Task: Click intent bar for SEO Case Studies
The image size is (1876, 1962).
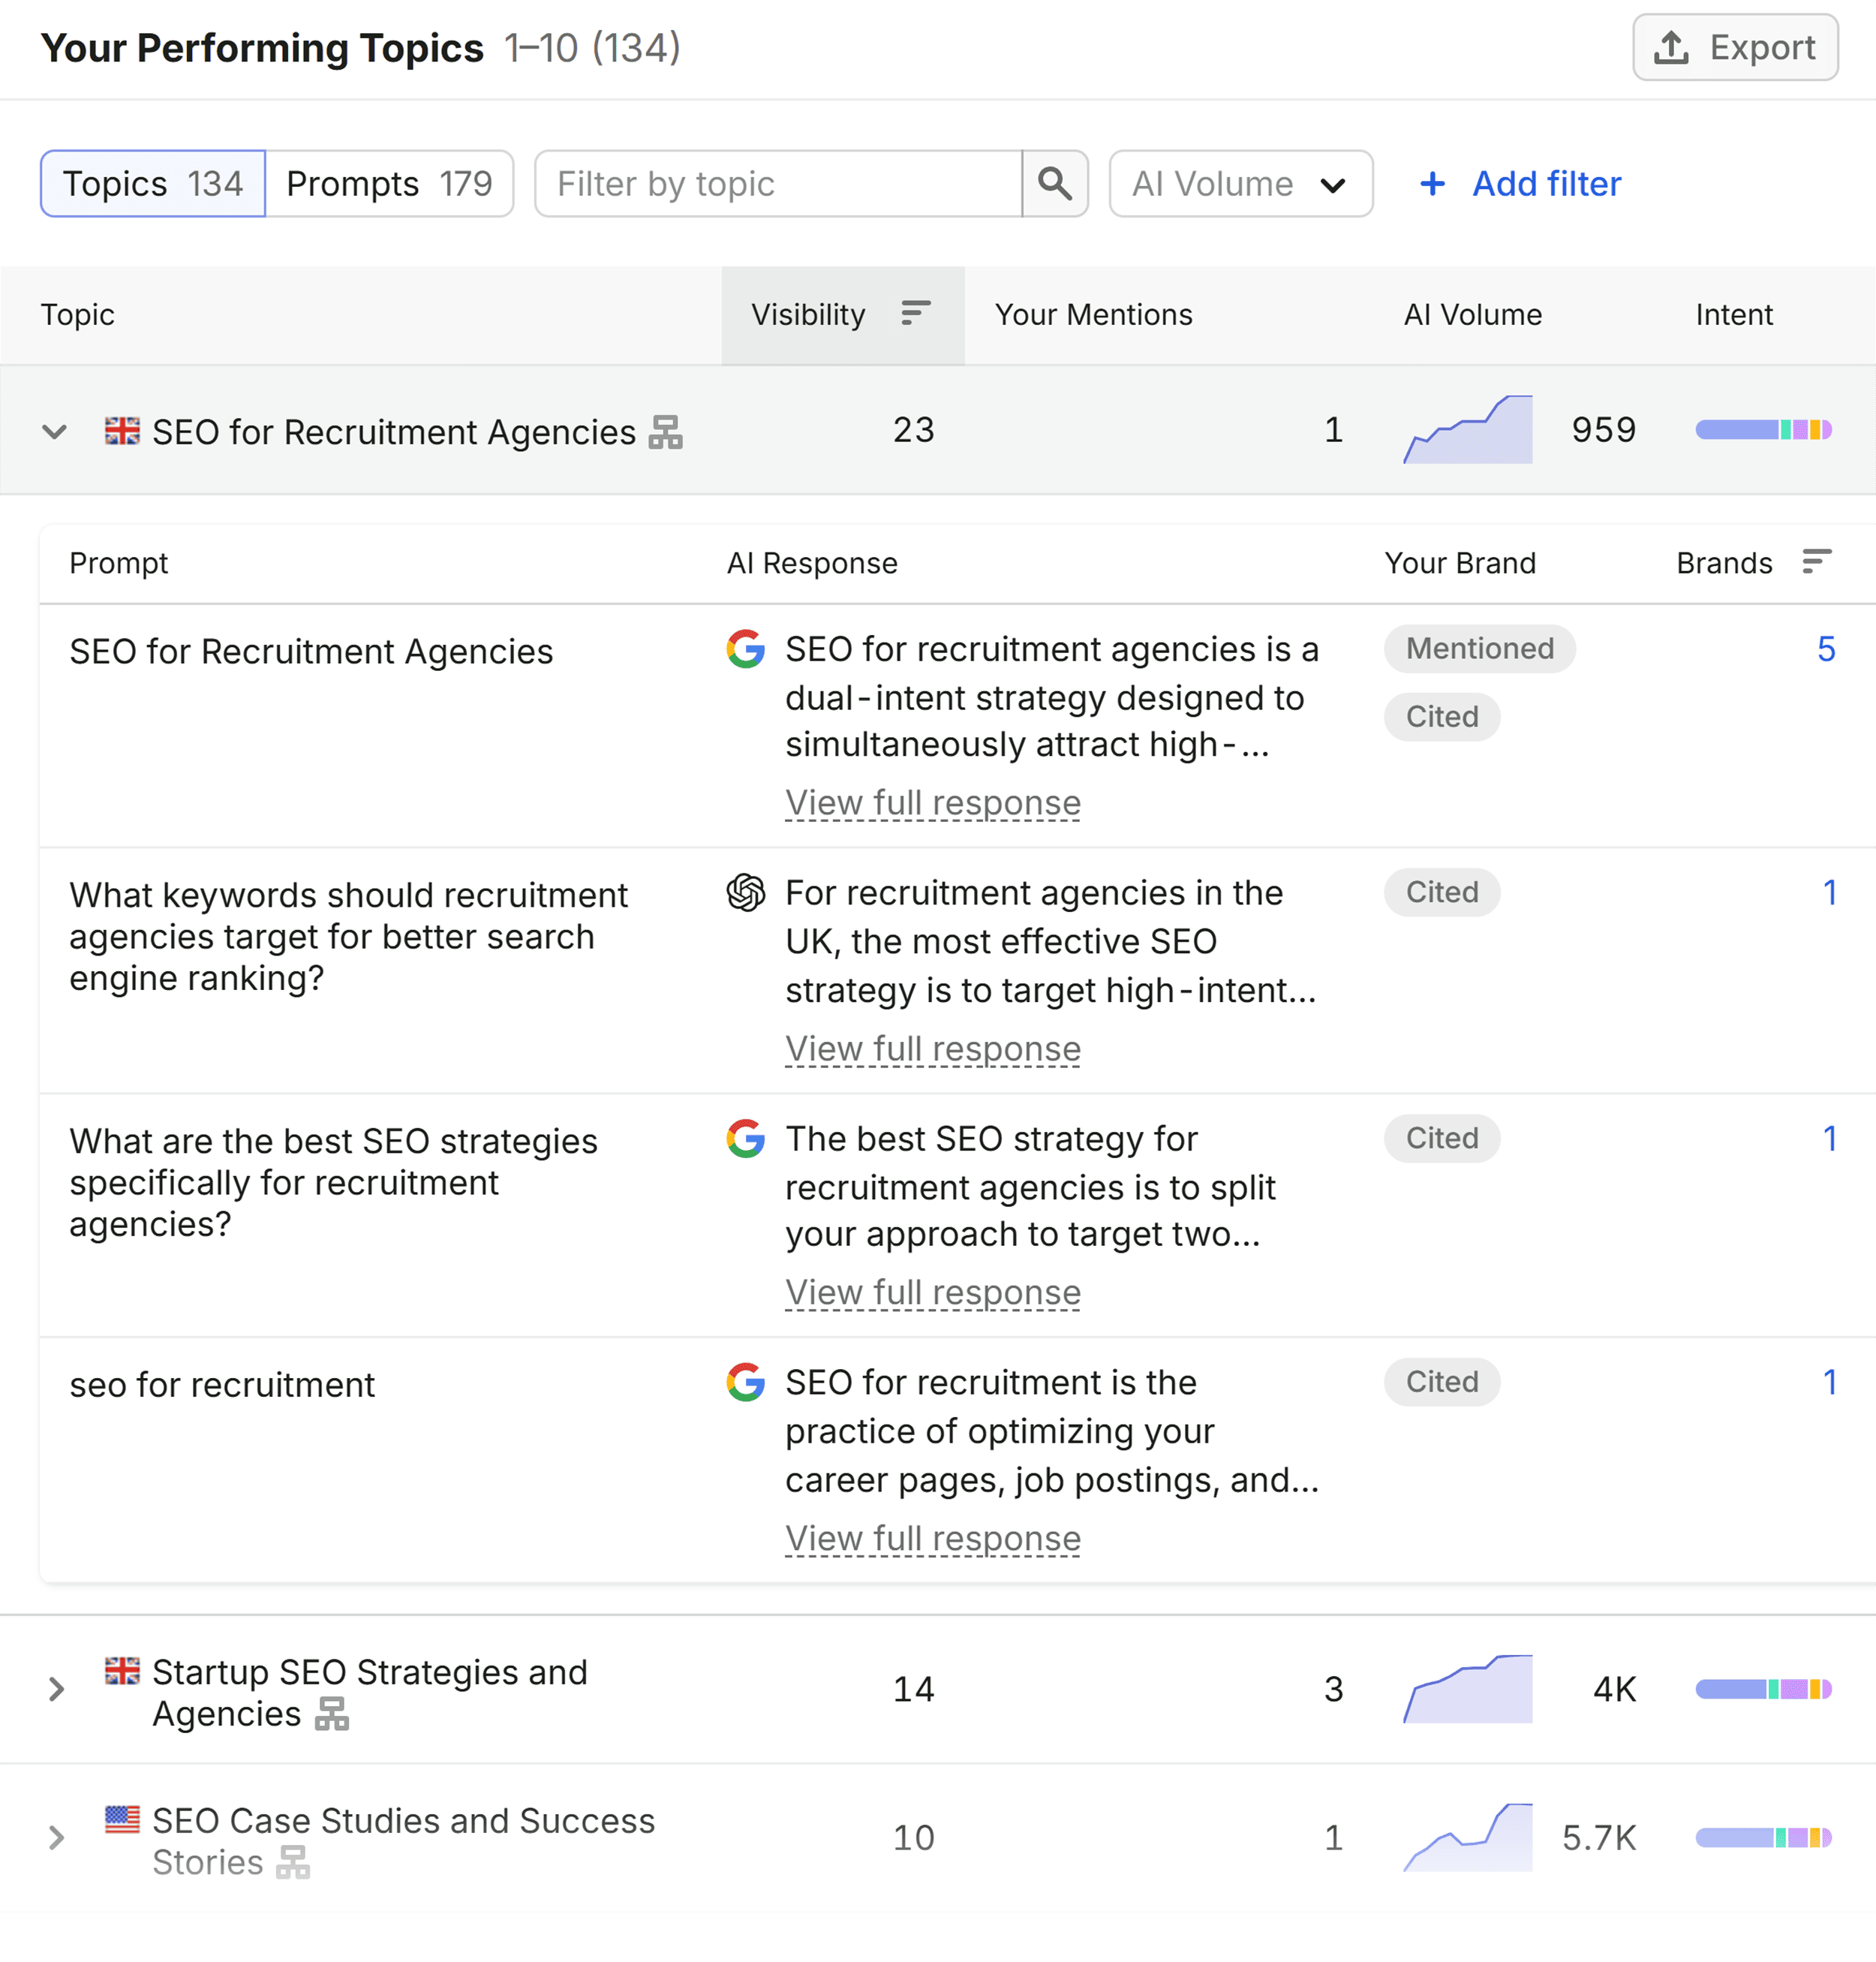Action: coord(1763,1837)
